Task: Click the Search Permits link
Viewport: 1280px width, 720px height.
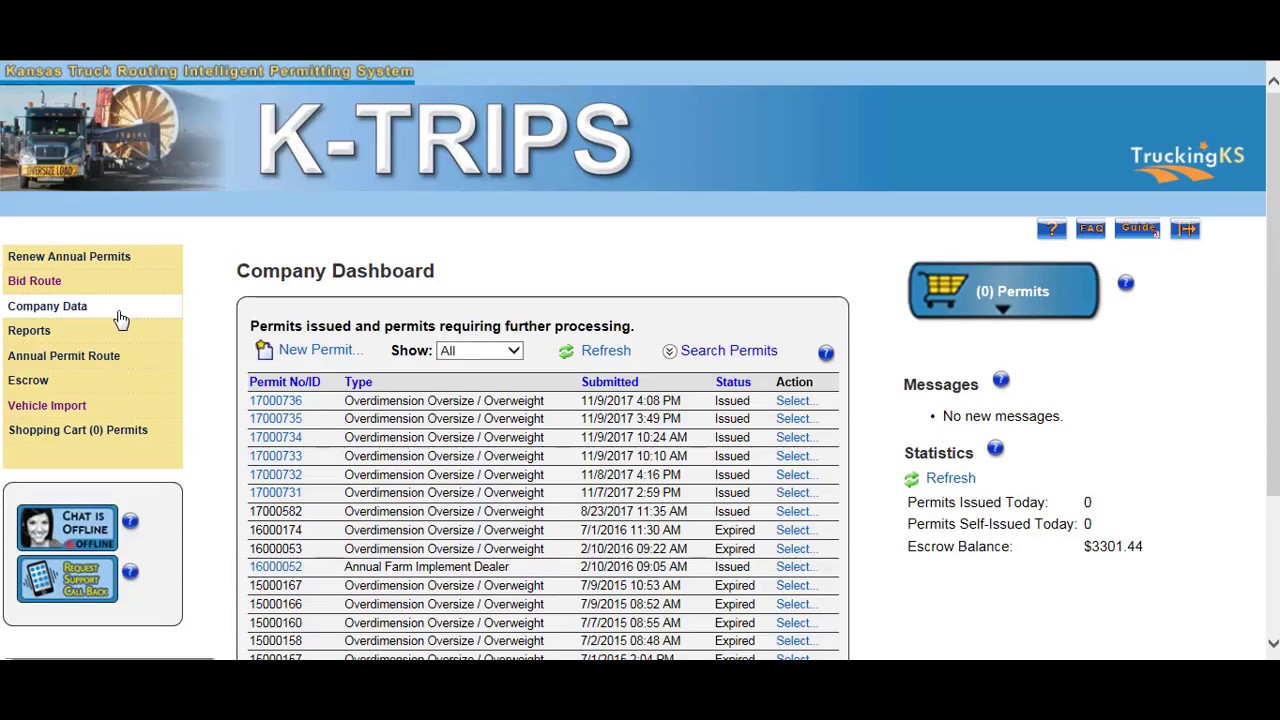Action: pyautogui.click(x=729, y=351)
